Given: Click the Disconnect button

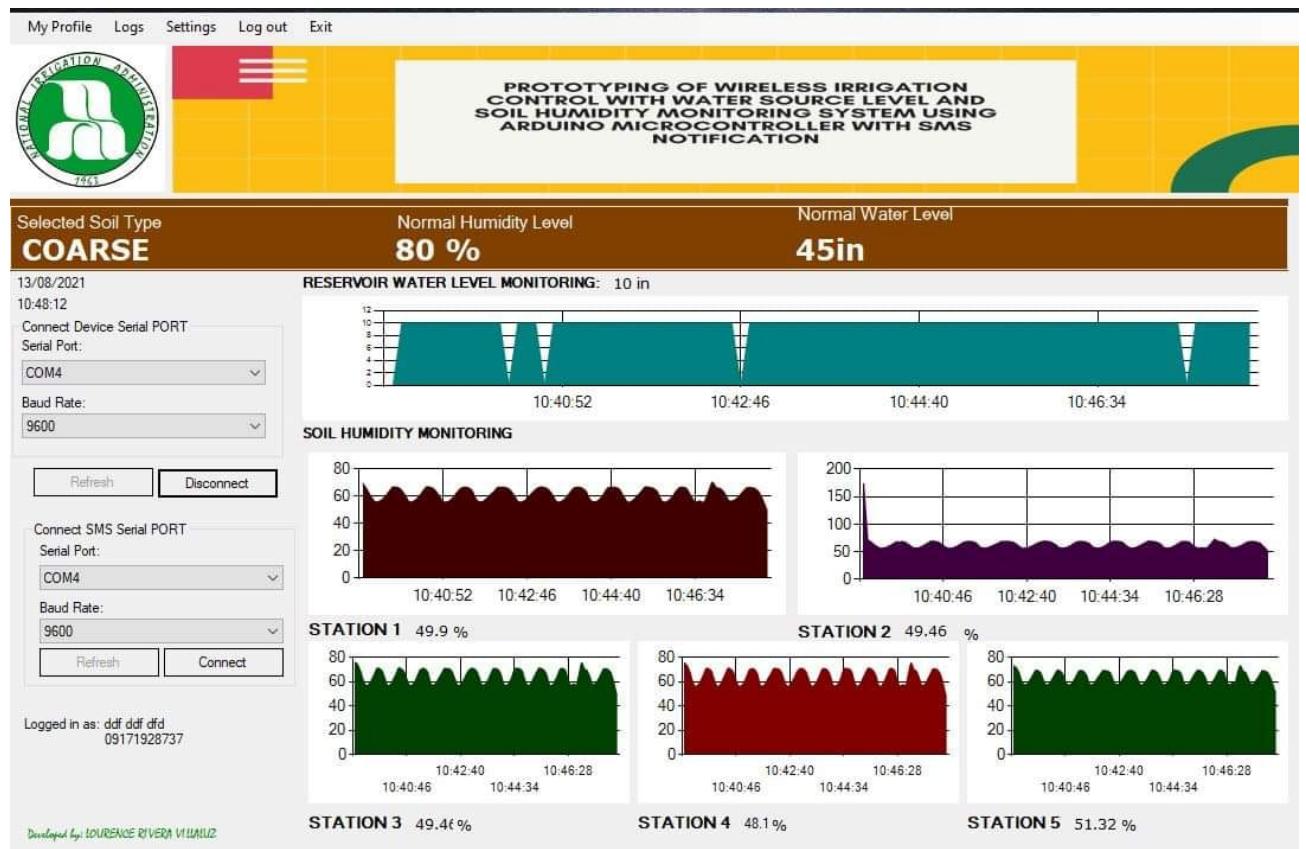Looking at the screenshot, I should click(x=217, y=483).
